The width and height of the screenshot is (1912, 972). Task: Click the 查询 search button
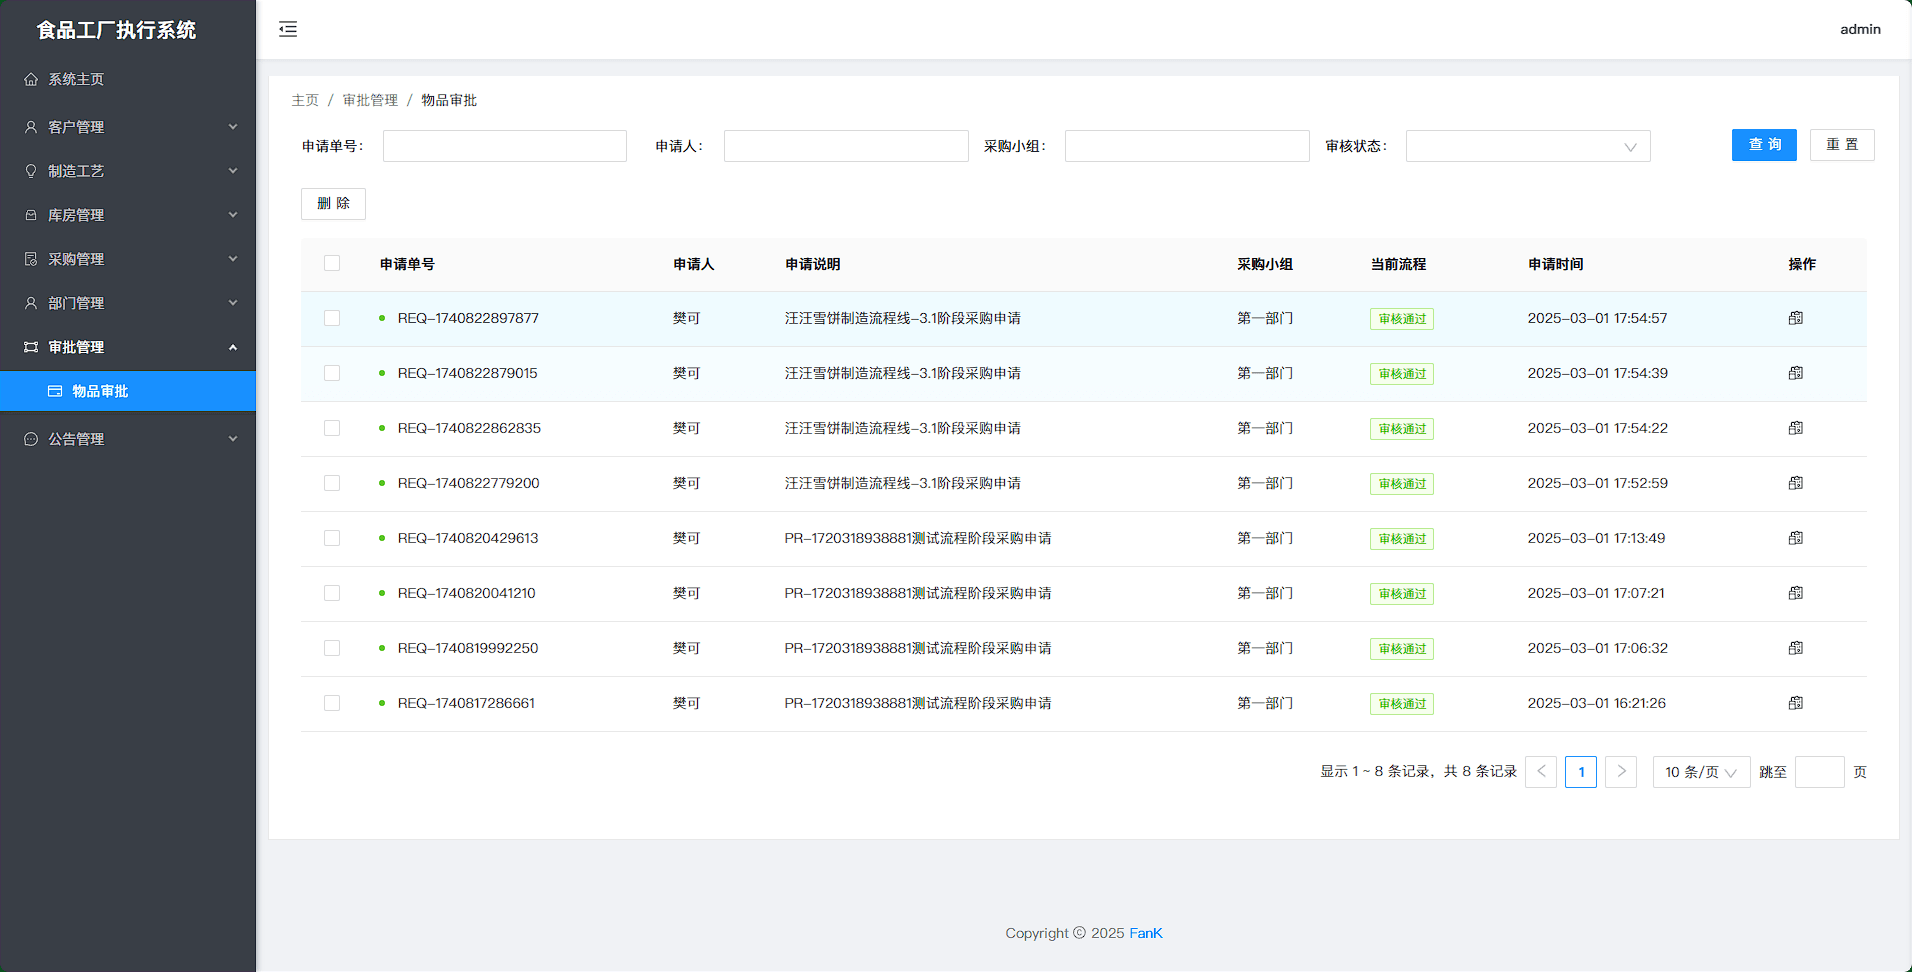coord(1763,145)
